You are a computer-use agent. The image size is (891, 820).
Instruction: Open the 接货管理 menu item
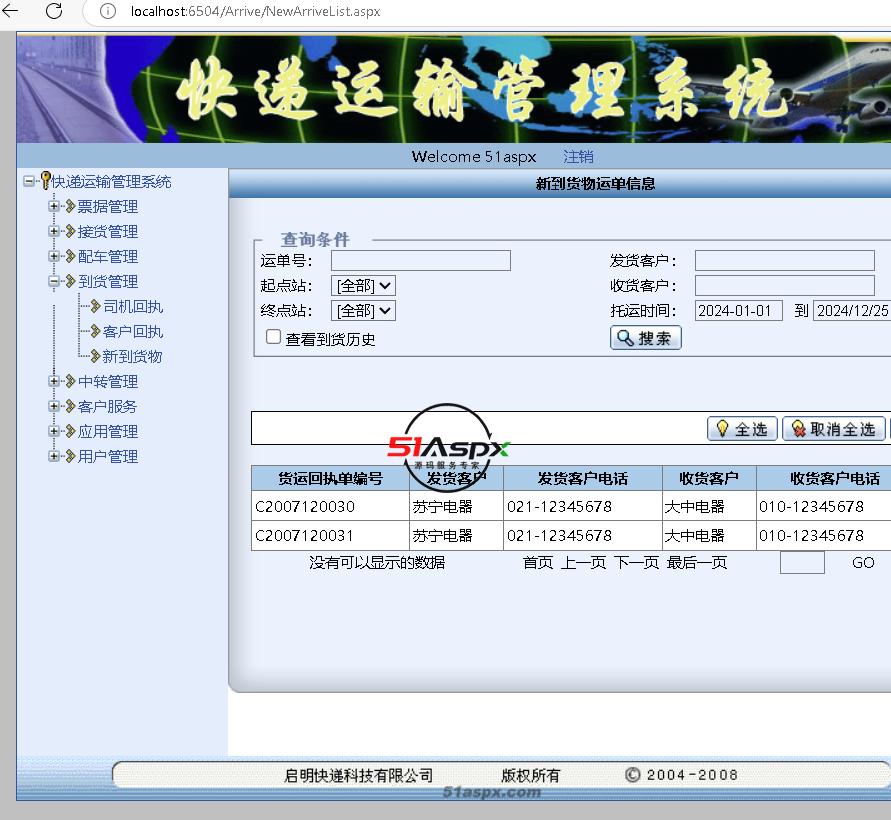click(x=107, y=232)
